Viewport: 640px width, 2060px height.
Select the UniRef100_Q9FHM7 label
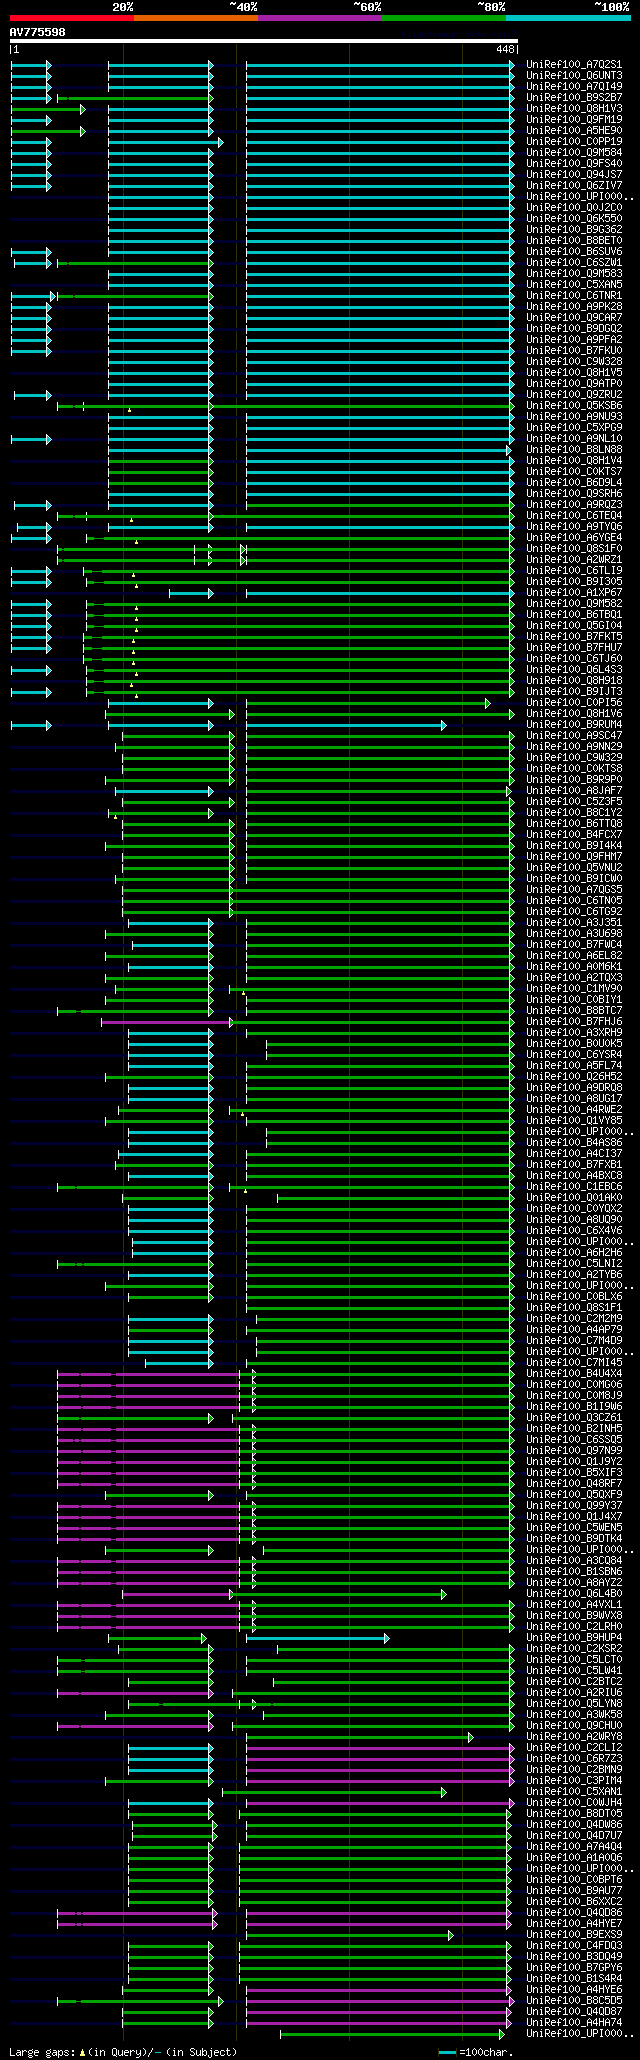tap(574, 856)
